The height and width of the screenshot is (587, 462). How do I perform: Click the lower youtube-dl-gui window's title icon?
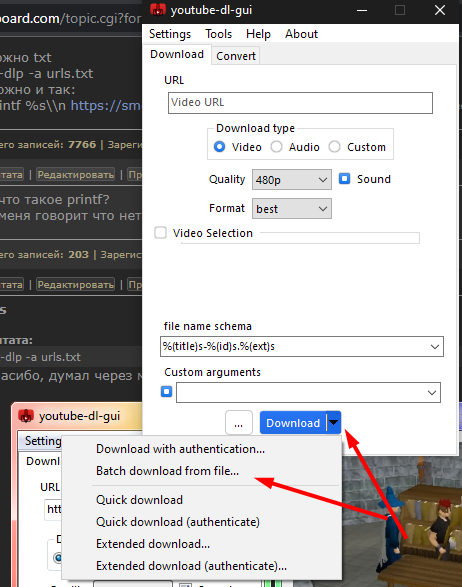tap(26, 416)
